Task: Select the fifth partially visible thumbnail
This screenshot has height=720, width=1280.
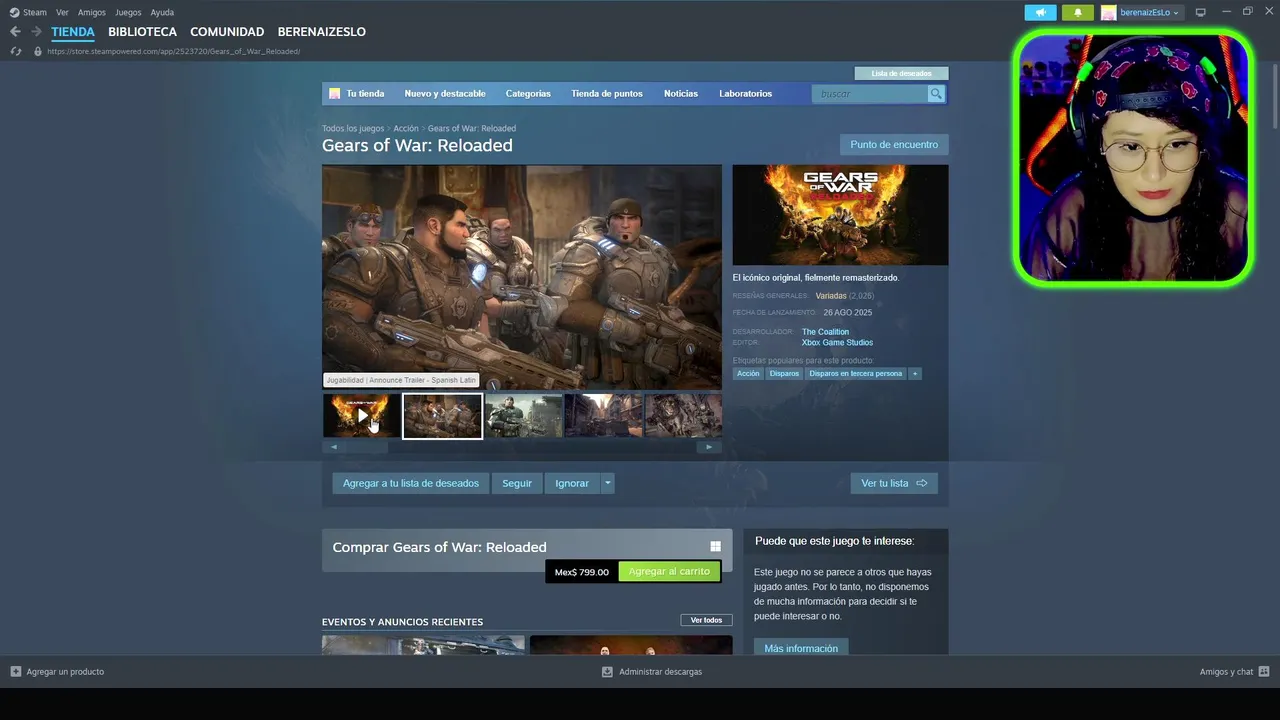Action: tap(684, 416)
